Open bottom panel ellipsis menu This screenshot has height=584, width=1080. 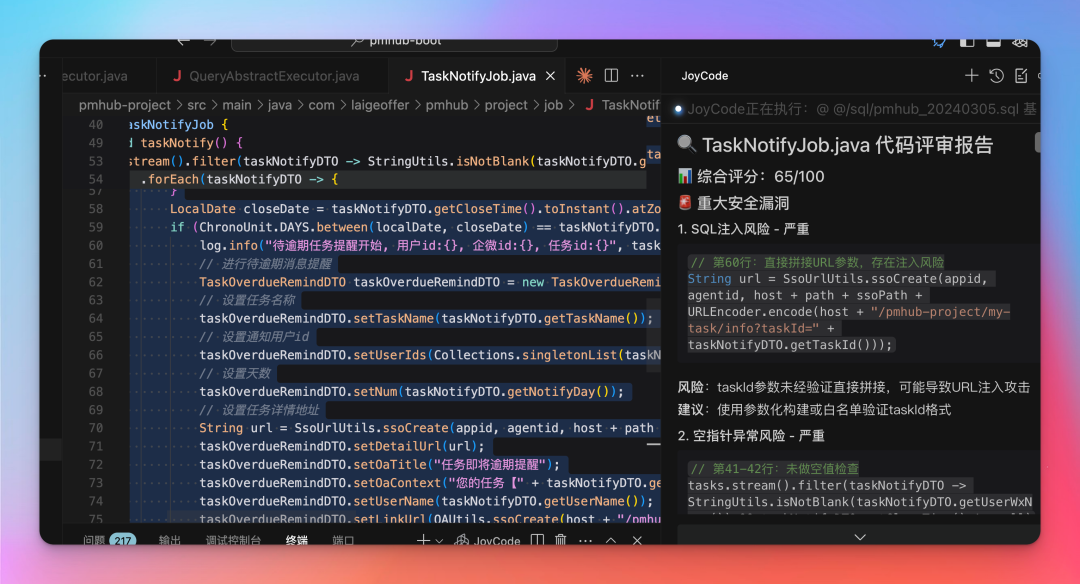(x=585, y=541)
